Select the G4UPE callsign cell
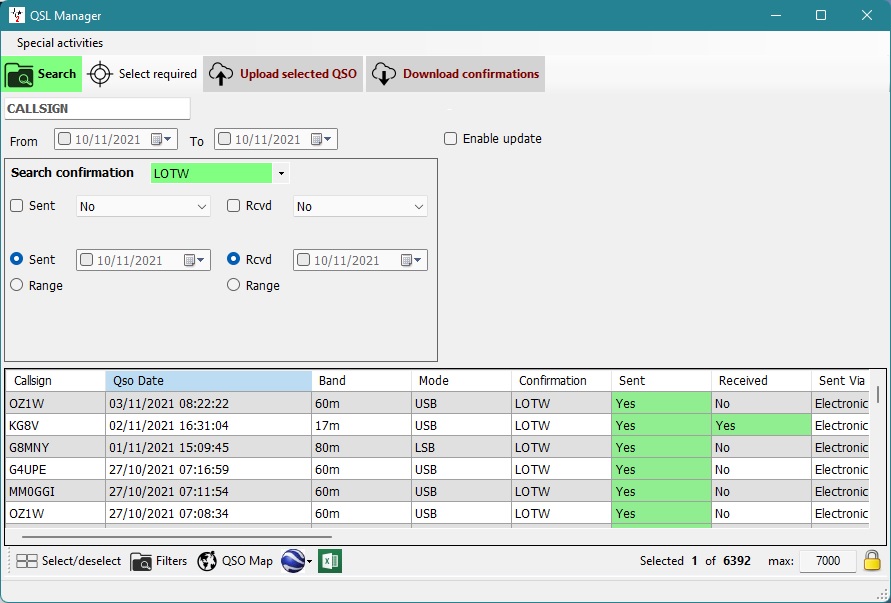This screenshot has width=891, height=603. point(56,469)
